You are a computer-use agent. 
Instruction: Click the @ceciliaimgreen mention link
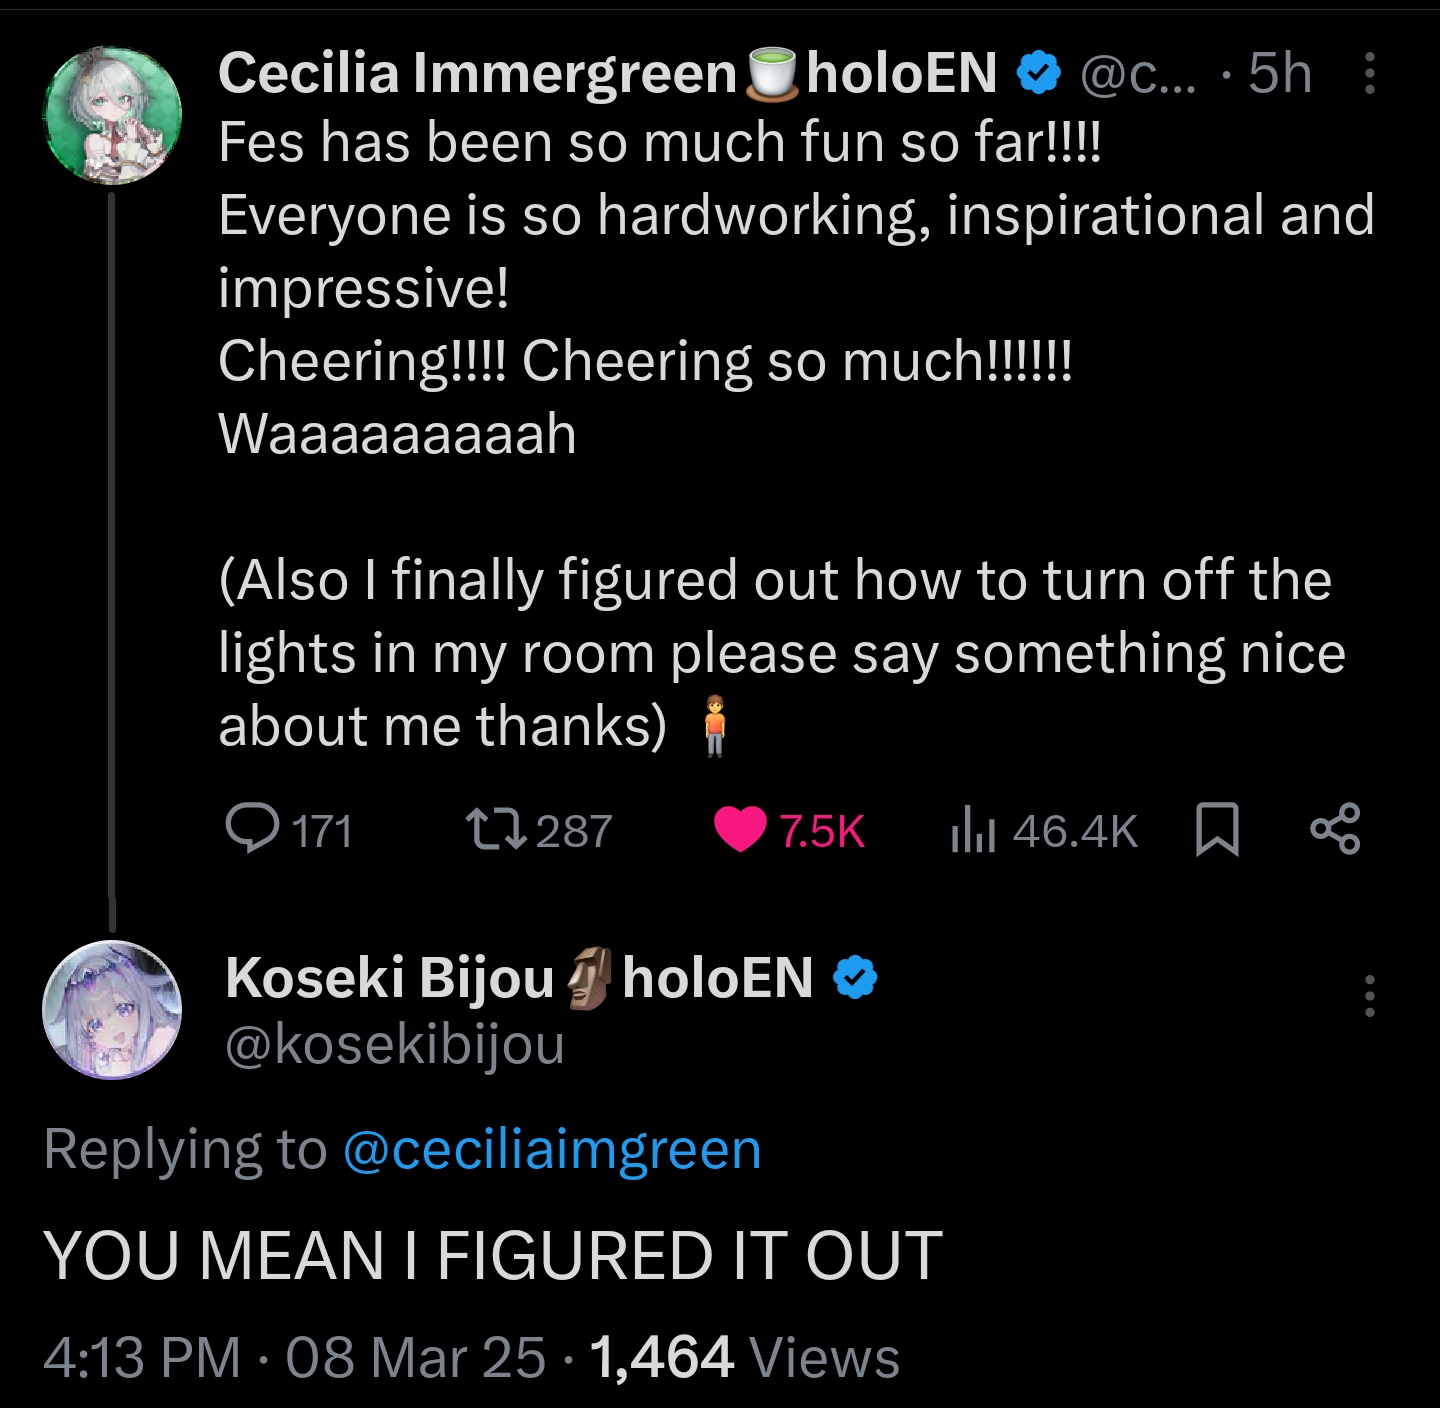(552, 1150)
